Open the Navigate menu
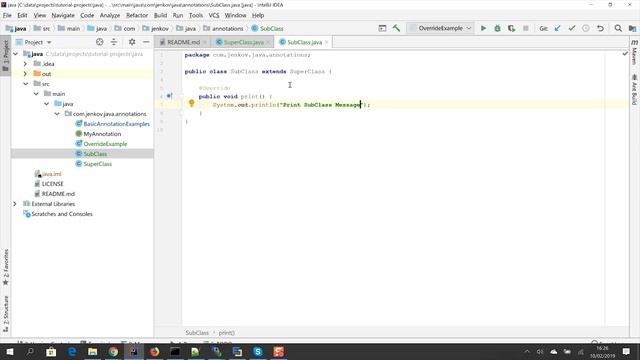 (63, 16)
